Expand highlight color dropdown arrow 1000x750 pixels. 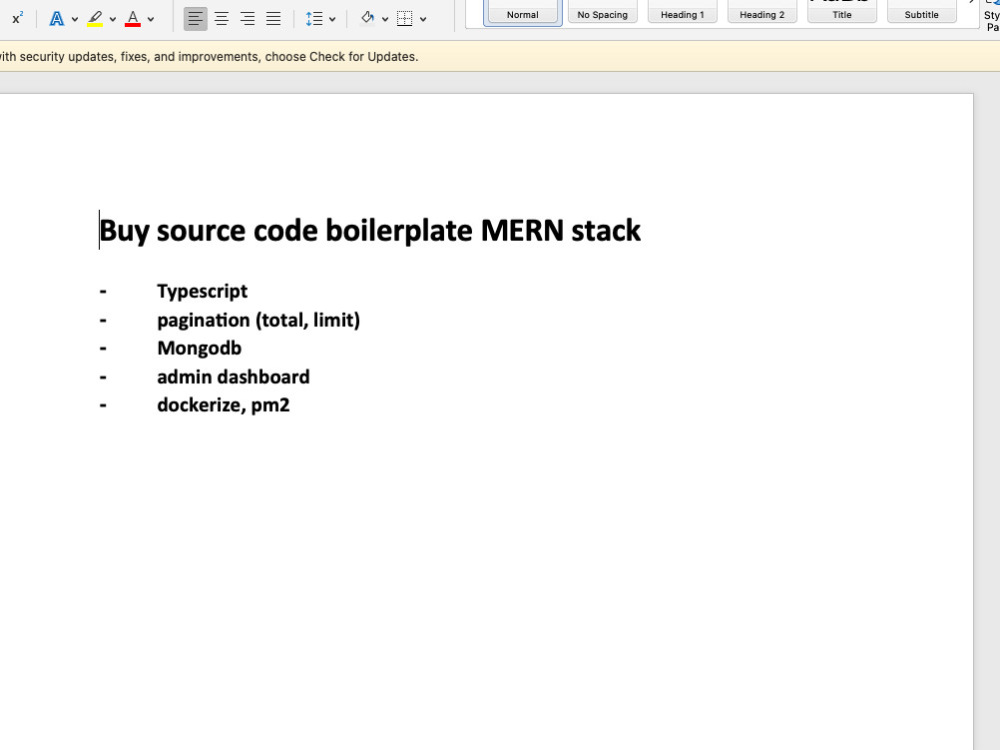(x=113, y=19)
